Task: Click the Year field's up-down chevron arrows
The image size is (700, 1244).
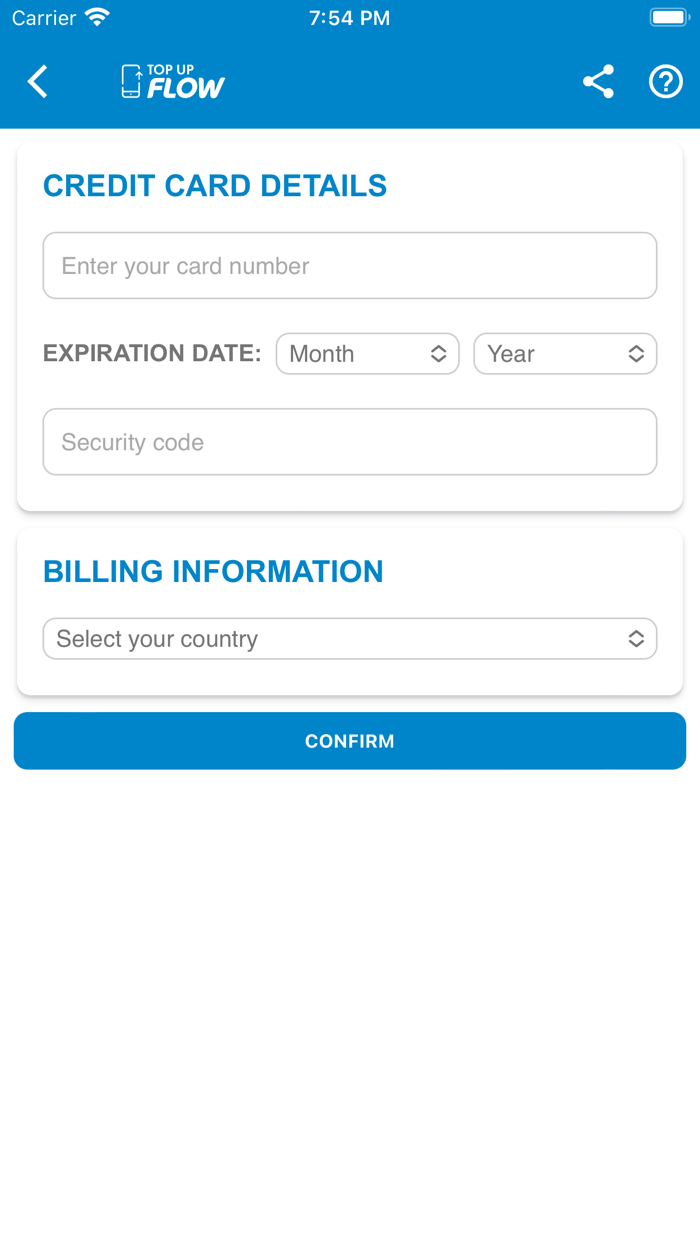Action: [636, 354]
